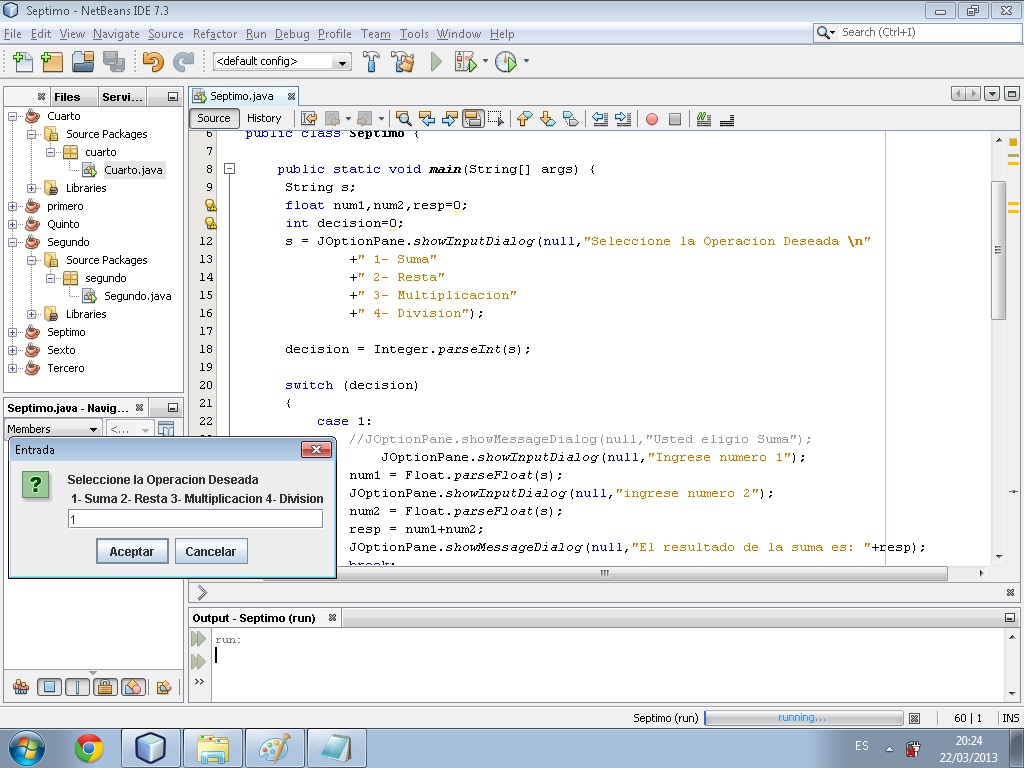Click the input field in the Entrada dialog

pos(194,518)
